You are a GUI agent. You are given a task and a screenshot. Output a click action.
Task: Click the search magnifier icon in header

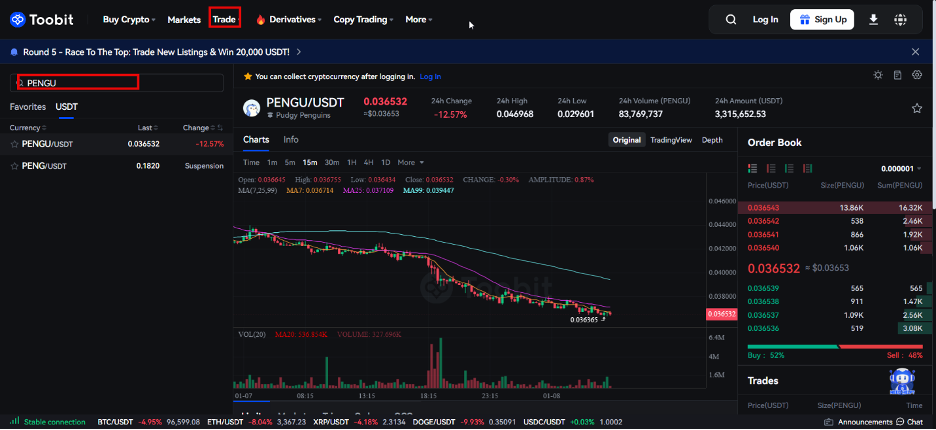[x=731, y=20]
